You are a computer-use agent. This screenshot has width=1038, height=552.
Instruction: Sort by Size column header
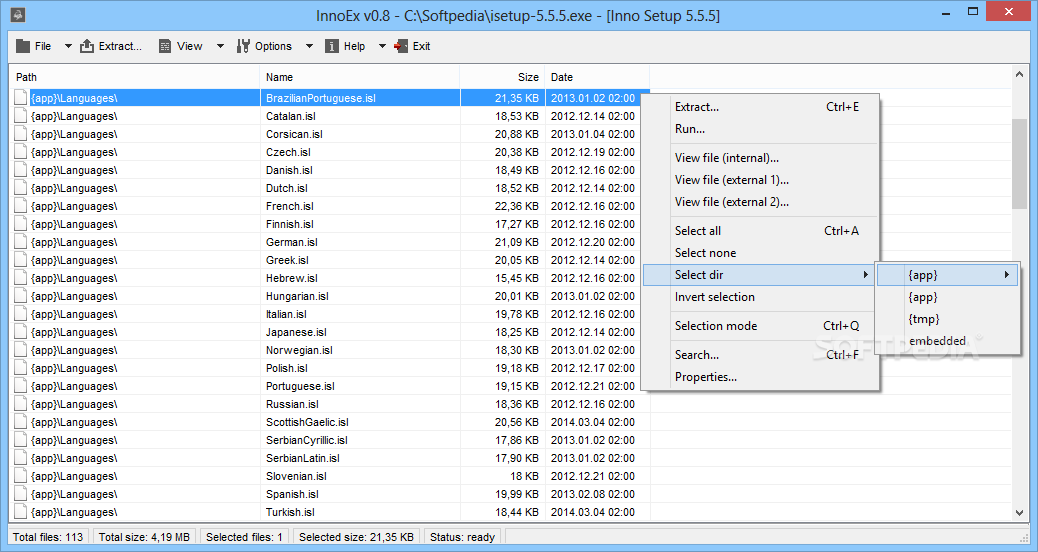click(502, 77)
